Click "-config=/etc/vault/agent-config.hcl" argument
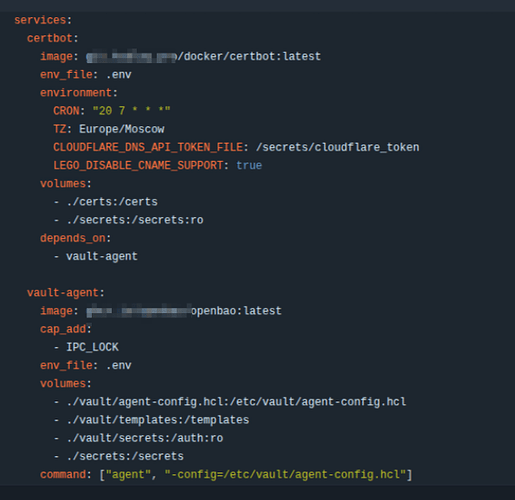 [285, 474]
